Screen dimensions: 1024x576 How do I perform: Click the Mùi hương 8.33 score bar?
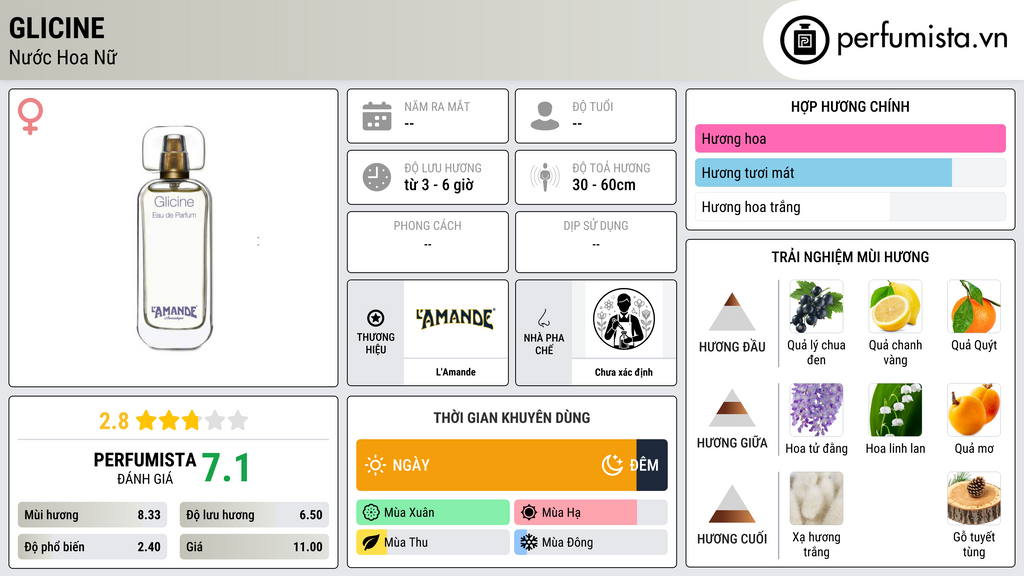pos(93,515)
